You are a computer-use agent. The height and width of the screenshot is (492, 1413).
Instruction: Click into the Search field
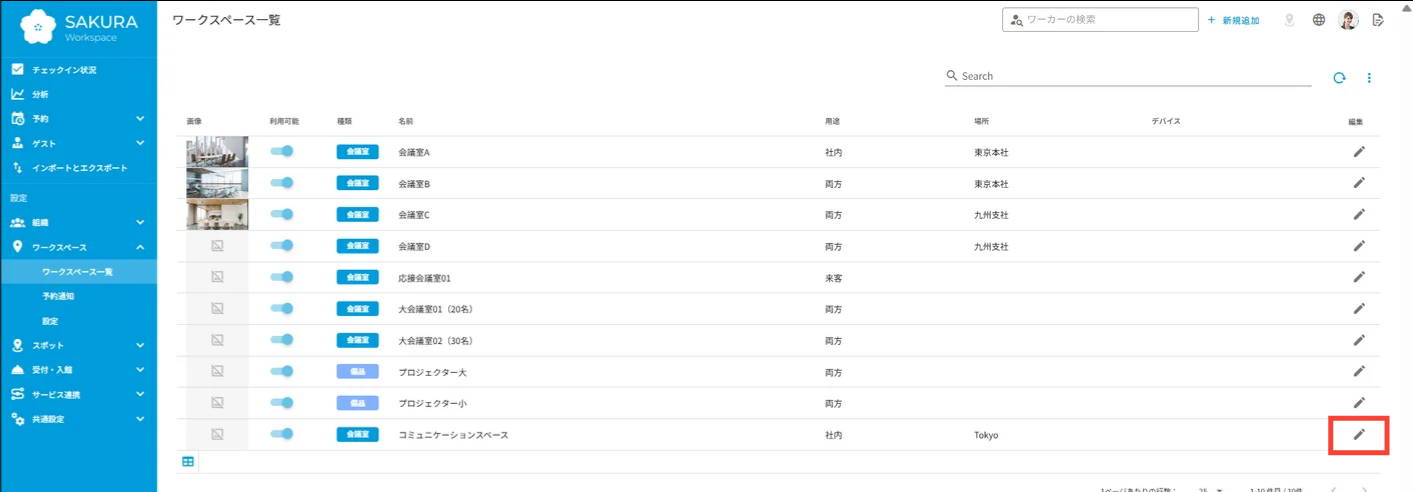(x=1128, y=76)
